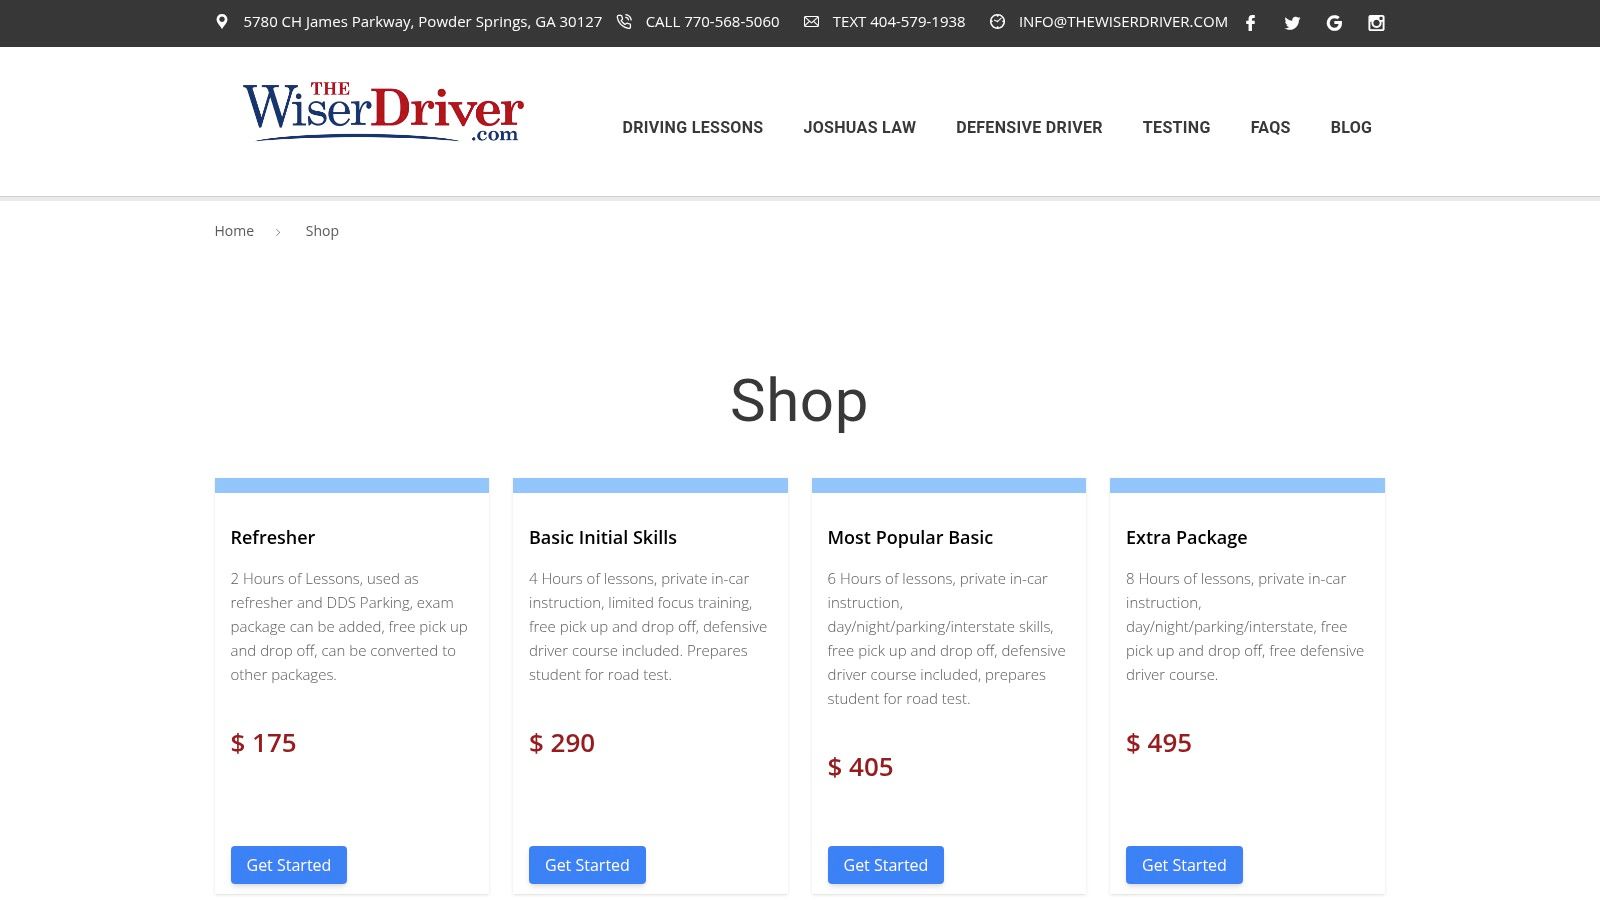This screenshot has width=1600, height=900.
Task: Click the WiserDriver logo
Action: [383, 113]
